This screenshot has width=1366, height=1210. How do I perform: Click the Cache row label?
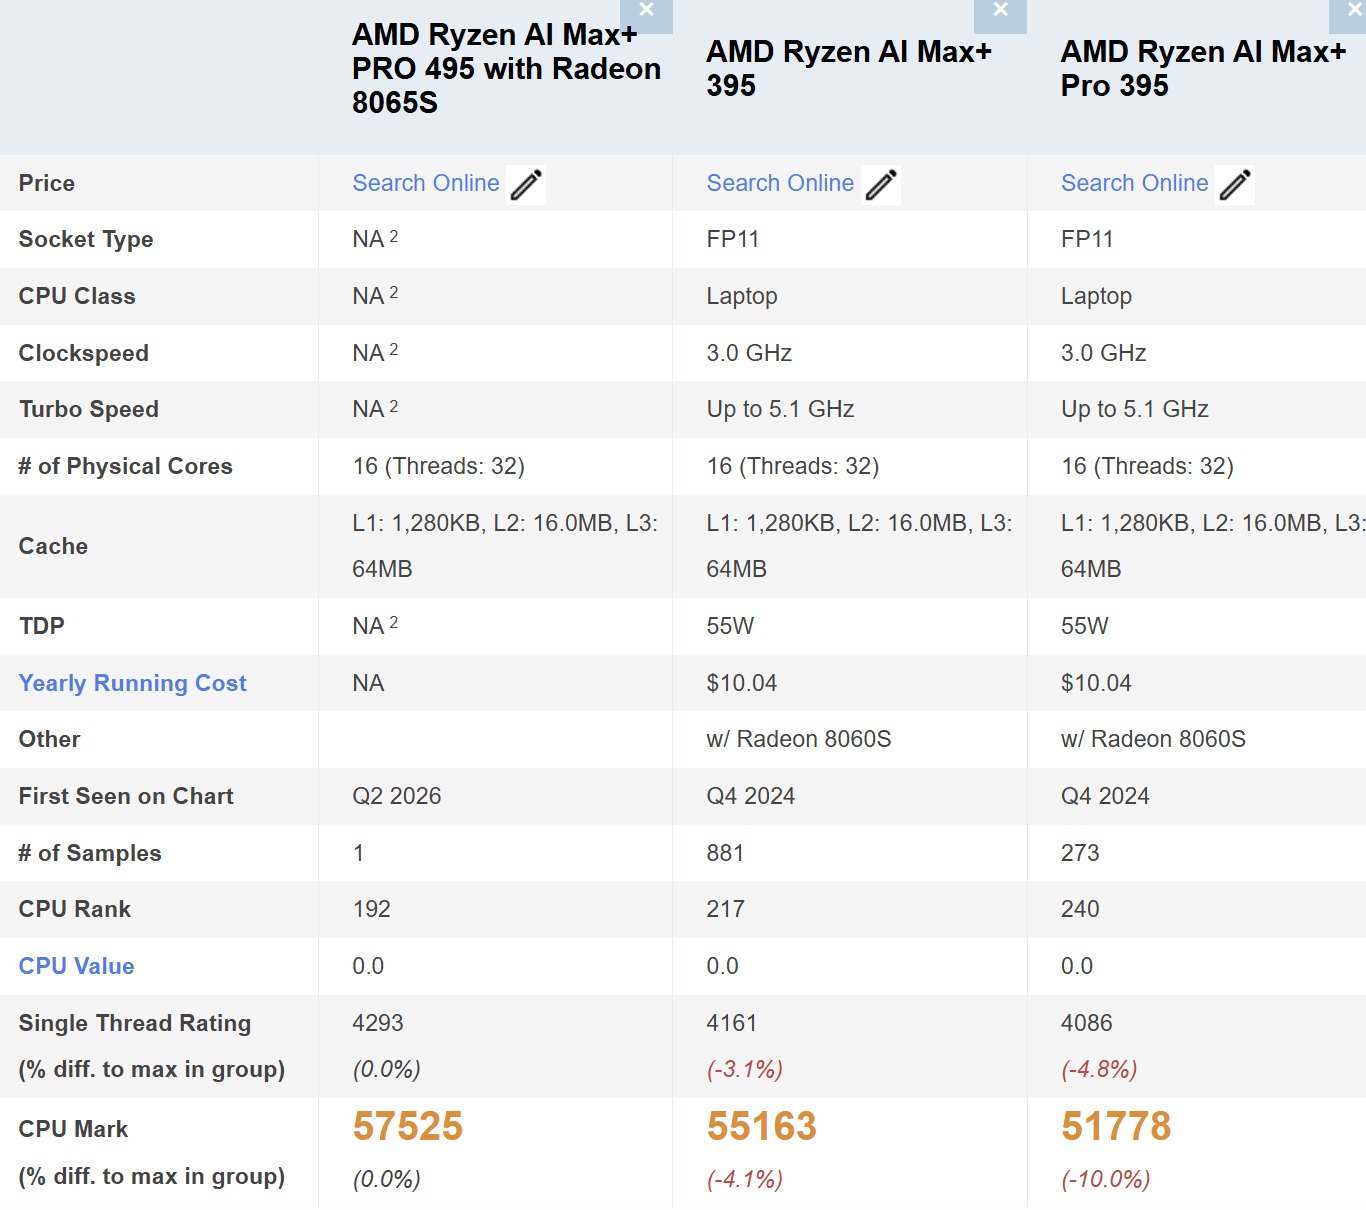(53, 546)
